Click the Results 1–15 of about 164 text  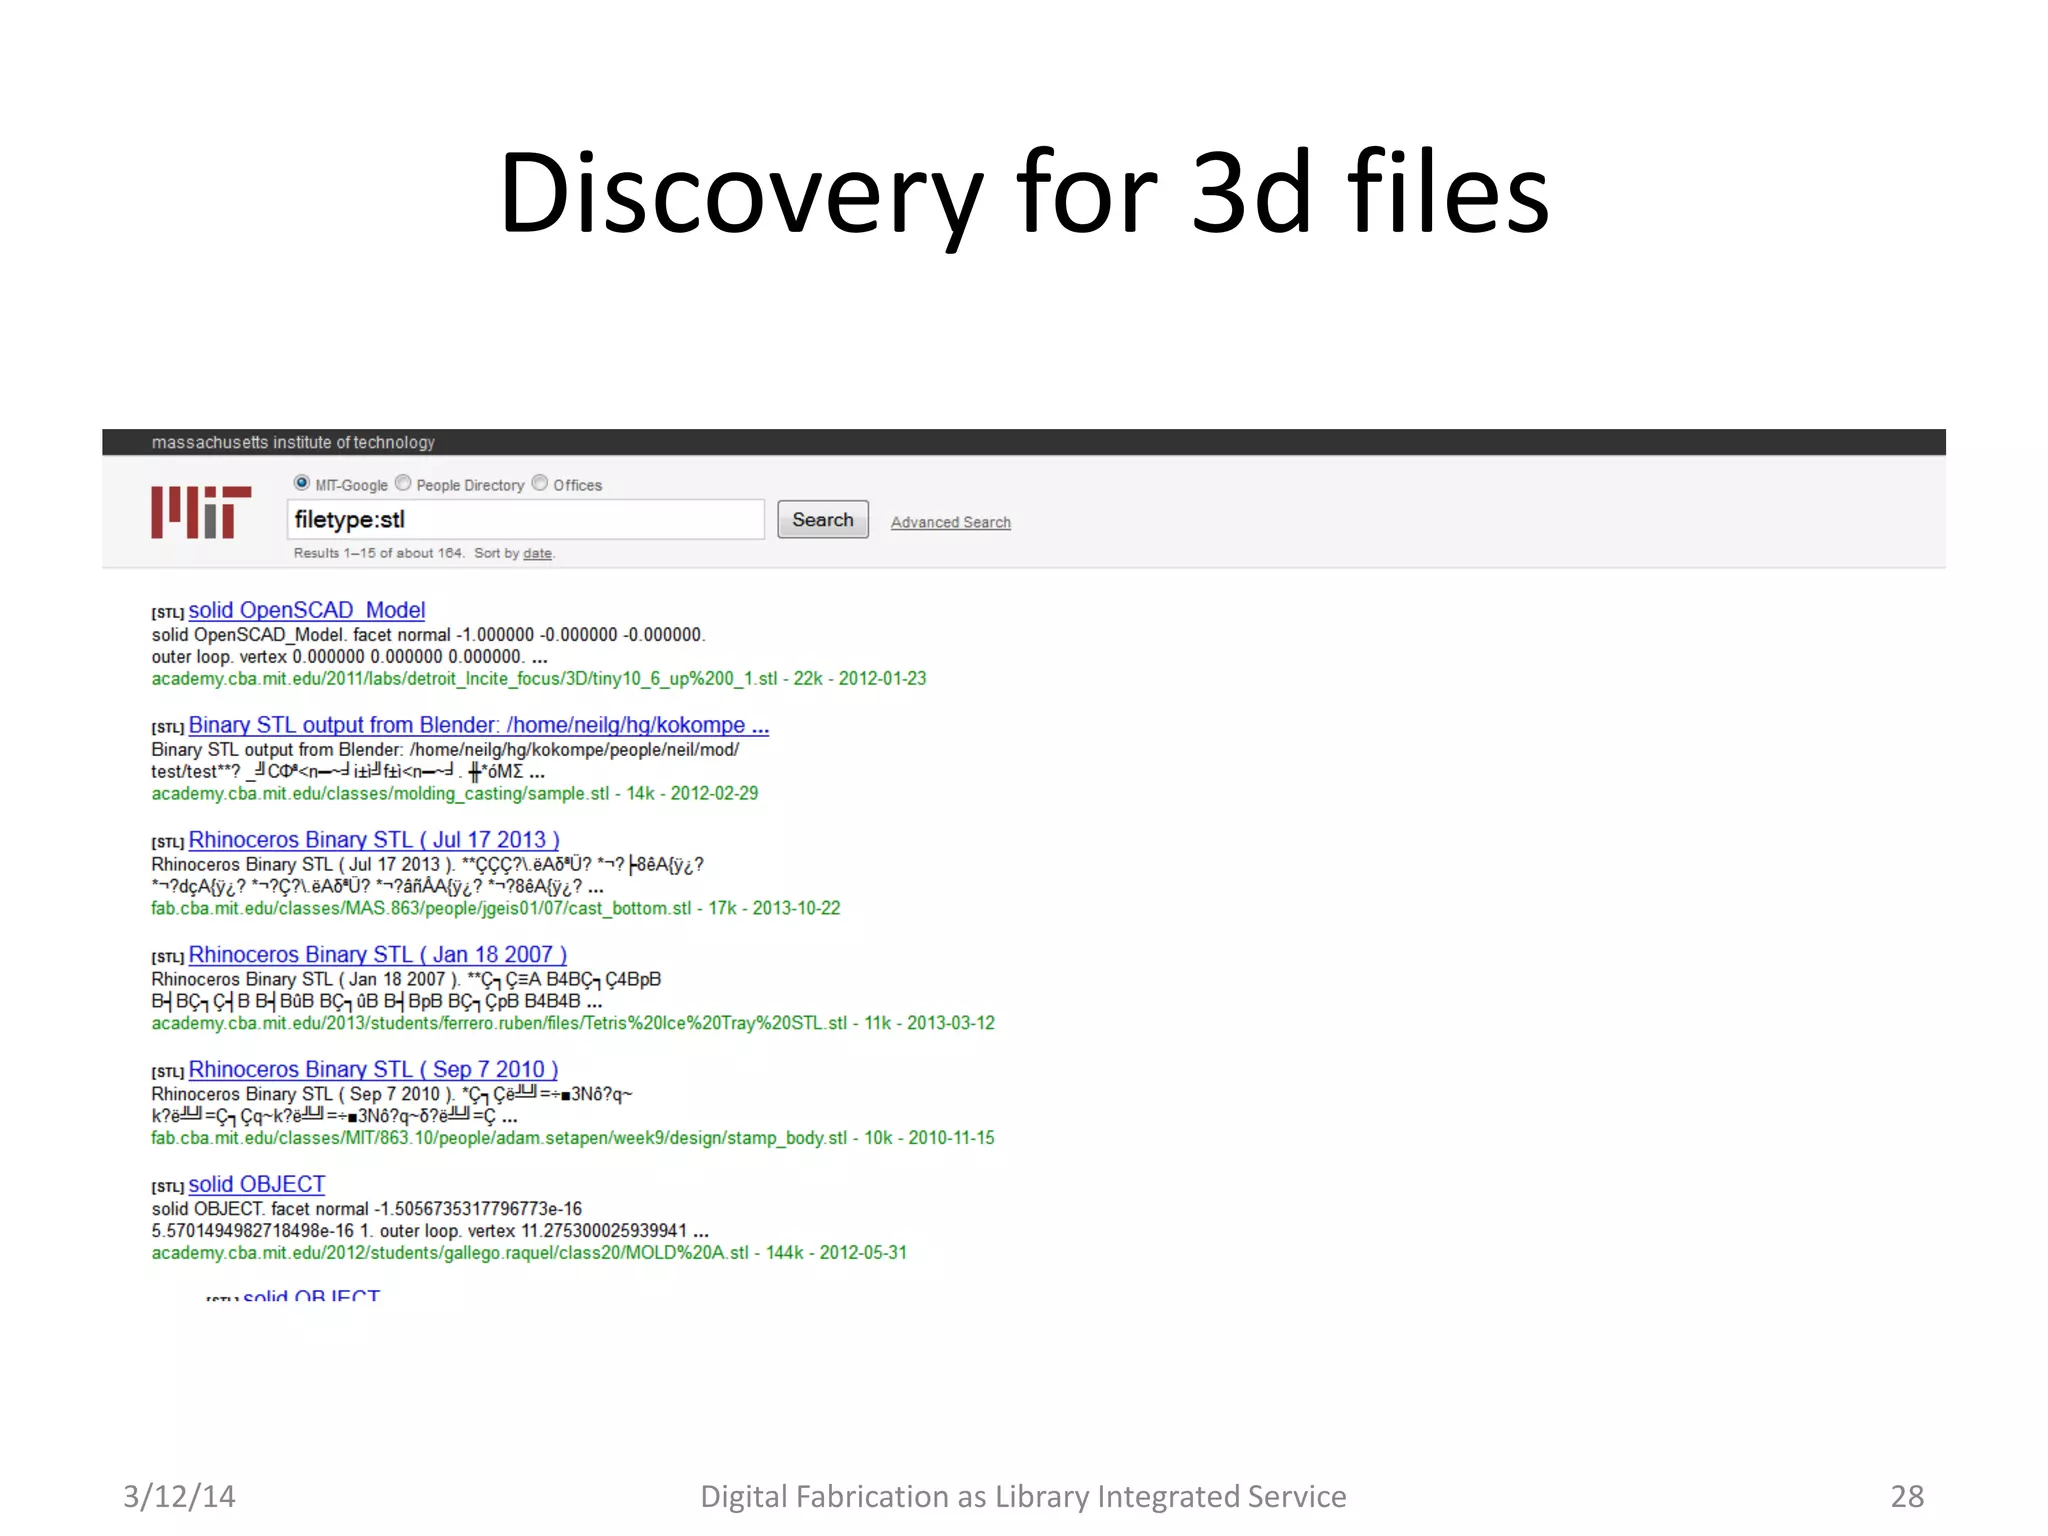(x=378, y=553)
